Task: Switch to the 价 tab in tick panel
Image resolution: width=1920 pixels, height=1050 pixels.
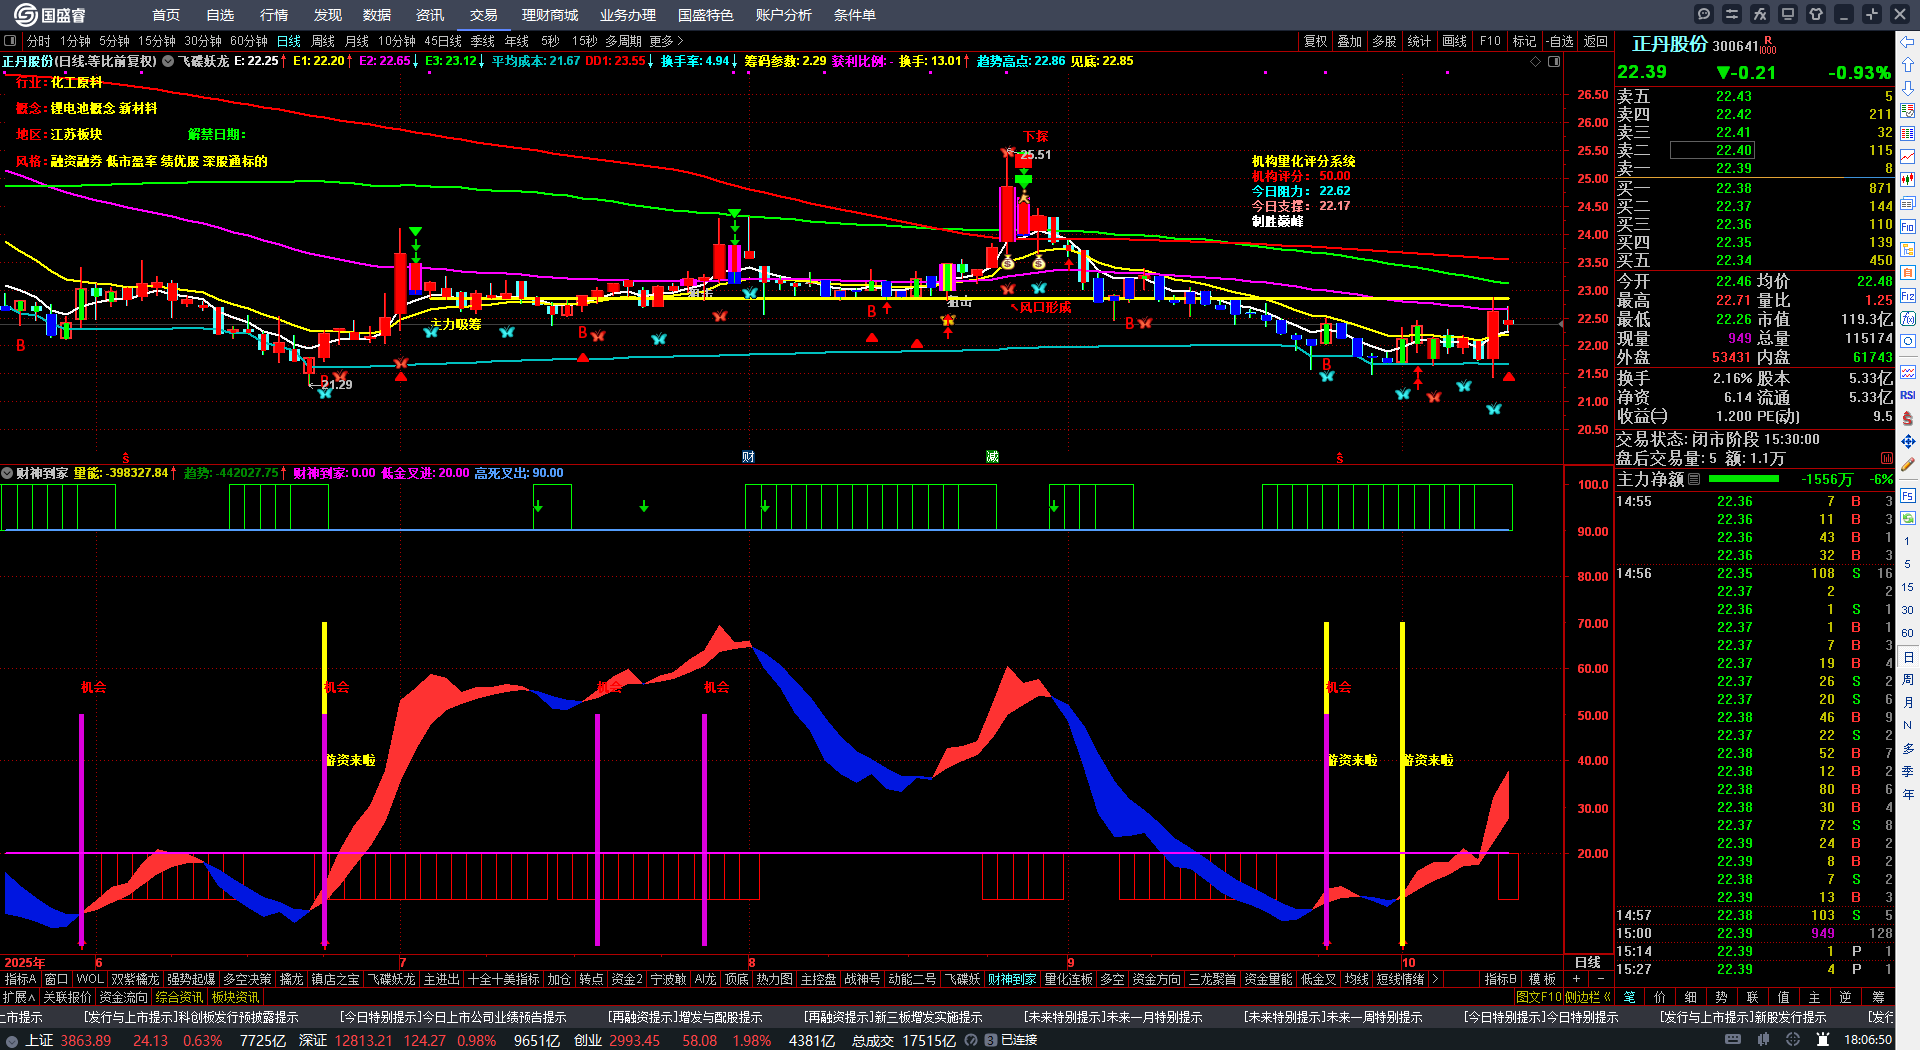Action: [1660, 997]
